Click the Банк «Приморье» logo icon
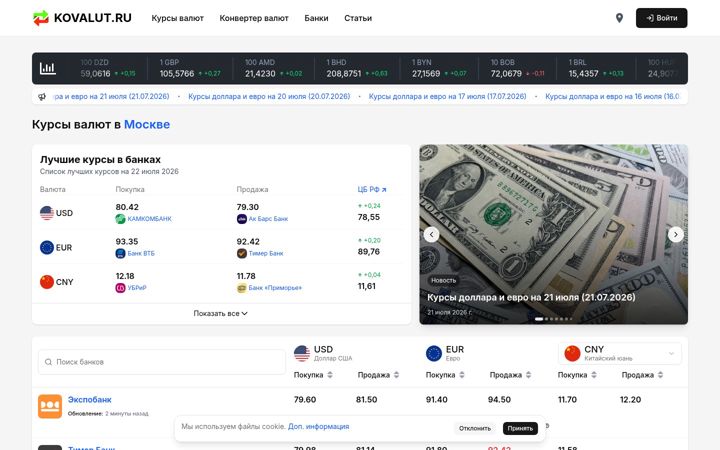The image size is (720, 450). click(242, 288)
